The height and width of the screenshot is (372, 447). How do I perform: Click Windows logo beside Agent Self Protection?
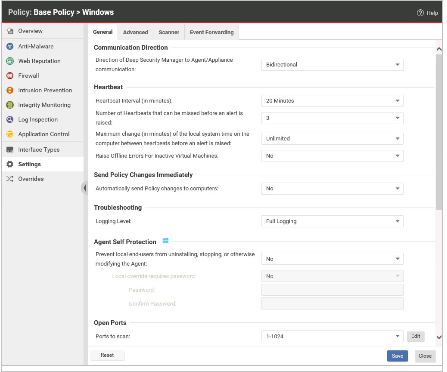click(165, 241)
